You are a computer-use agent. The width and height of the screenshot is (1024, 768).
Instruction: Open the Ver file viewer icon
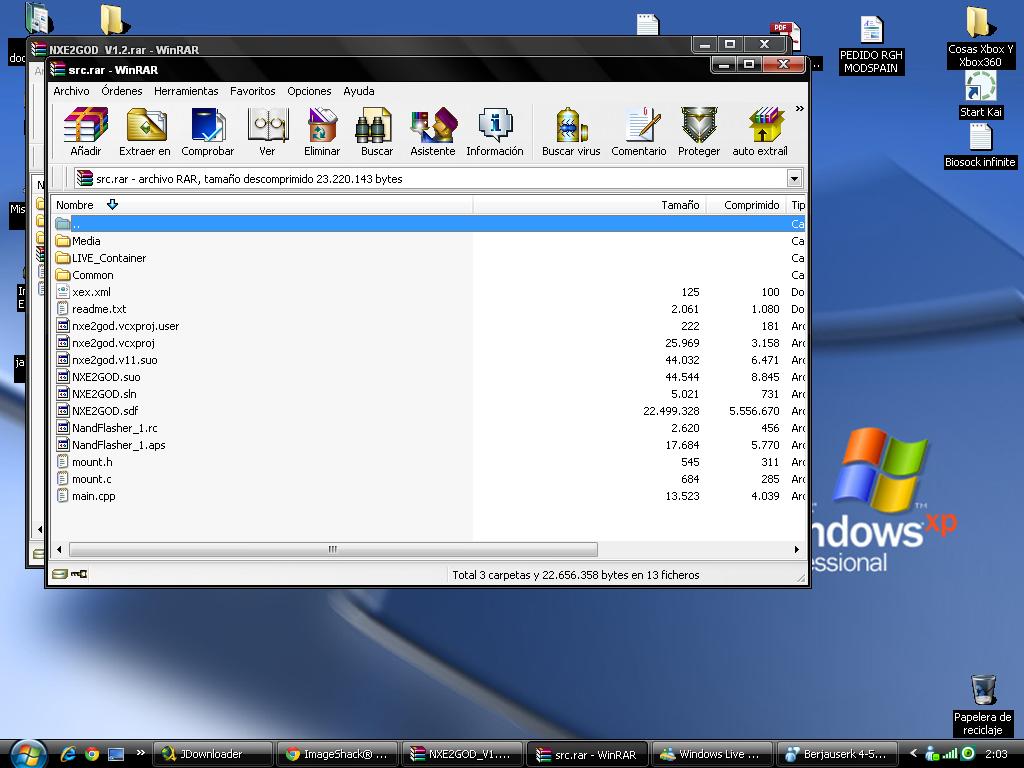click(x=267, y=130)
